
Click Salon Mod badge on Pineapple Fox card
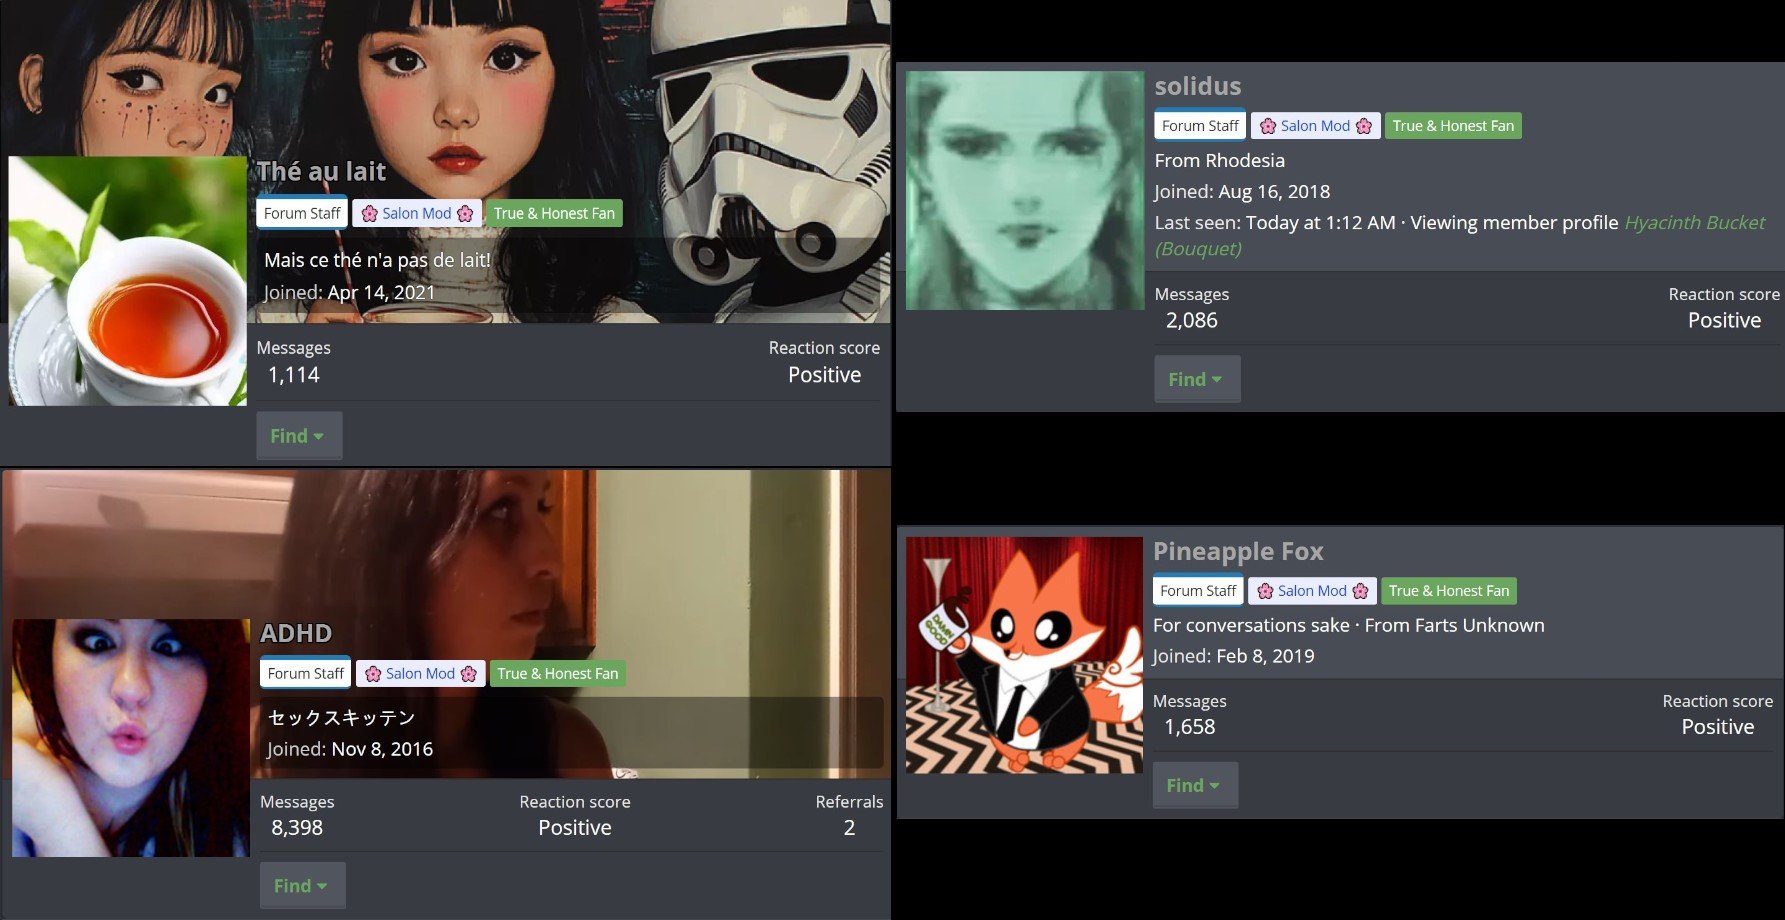[x=1311, y=591]
